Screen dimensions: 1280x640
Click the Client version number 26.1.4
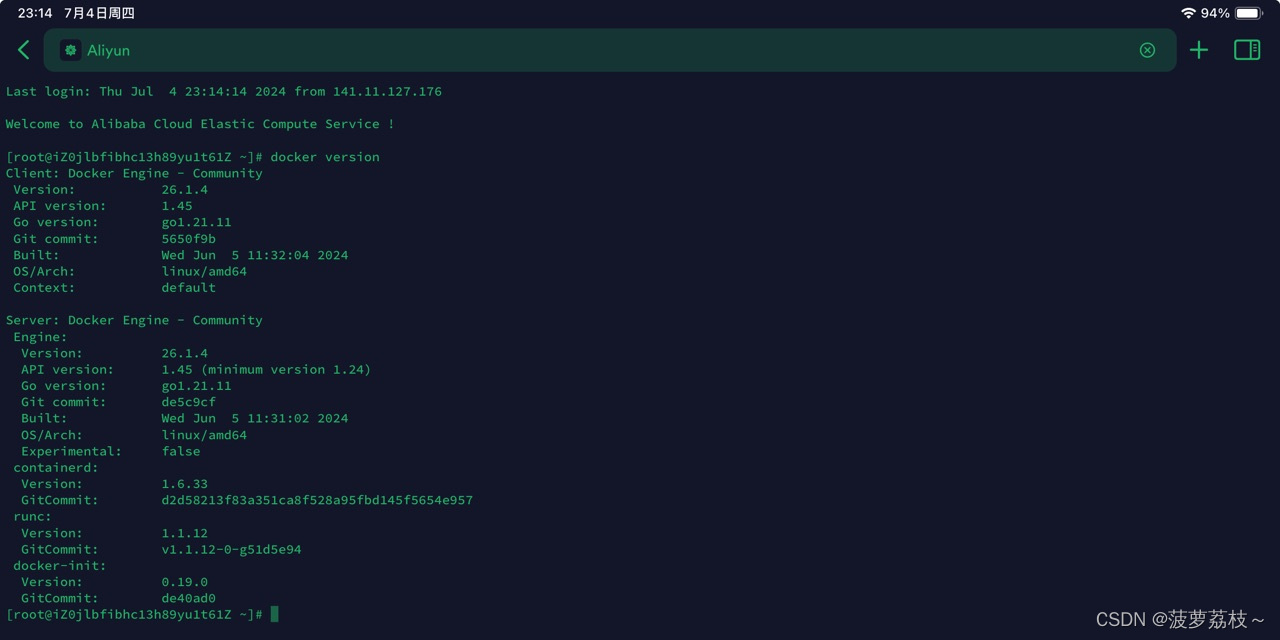pos(184,189)
